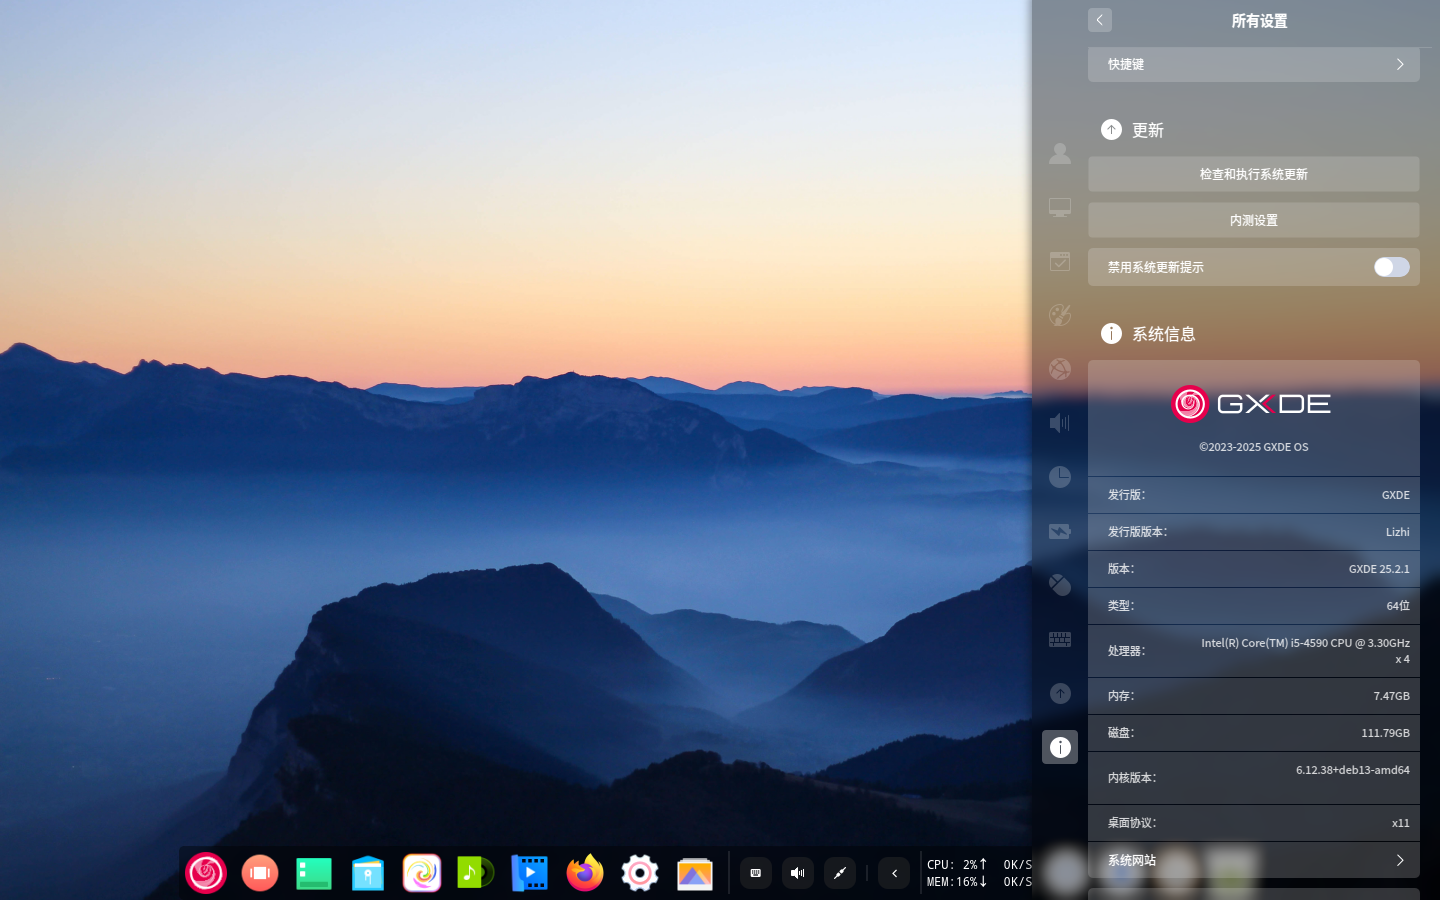Open Keyboard settings from the sidebar keyboard icon

click(x=1060, y=639)
